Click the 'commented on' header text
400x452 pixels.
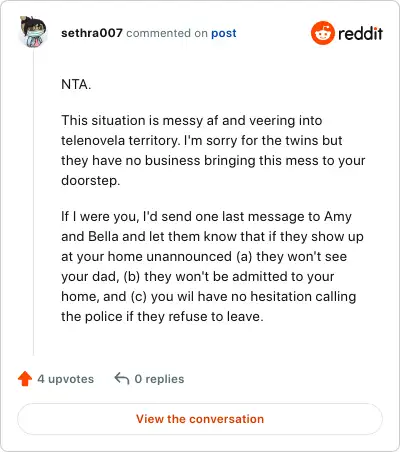[167, 33]
